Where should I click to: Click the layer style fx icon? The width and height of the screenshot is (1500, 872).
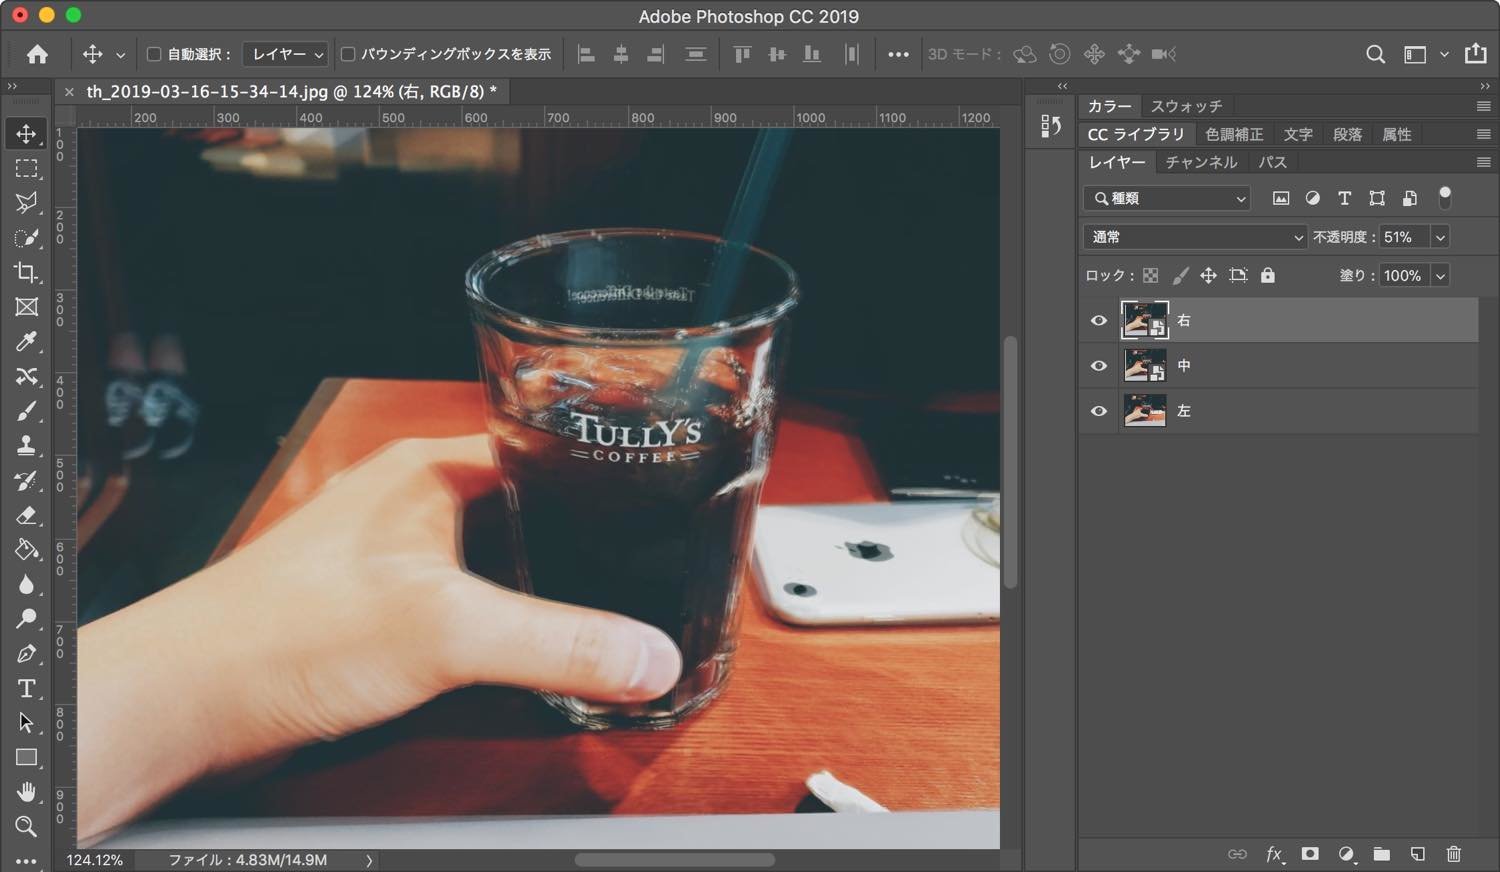point(1275,854)
